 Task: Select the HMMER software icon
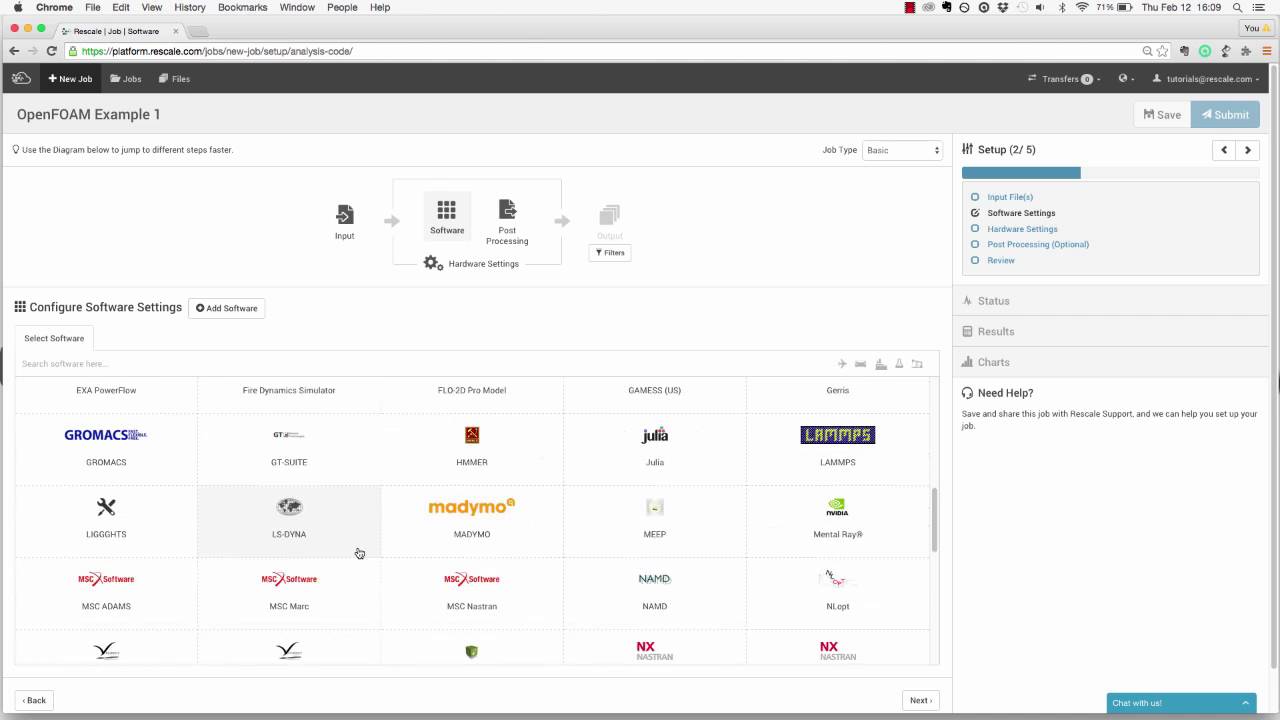(472, 435)
